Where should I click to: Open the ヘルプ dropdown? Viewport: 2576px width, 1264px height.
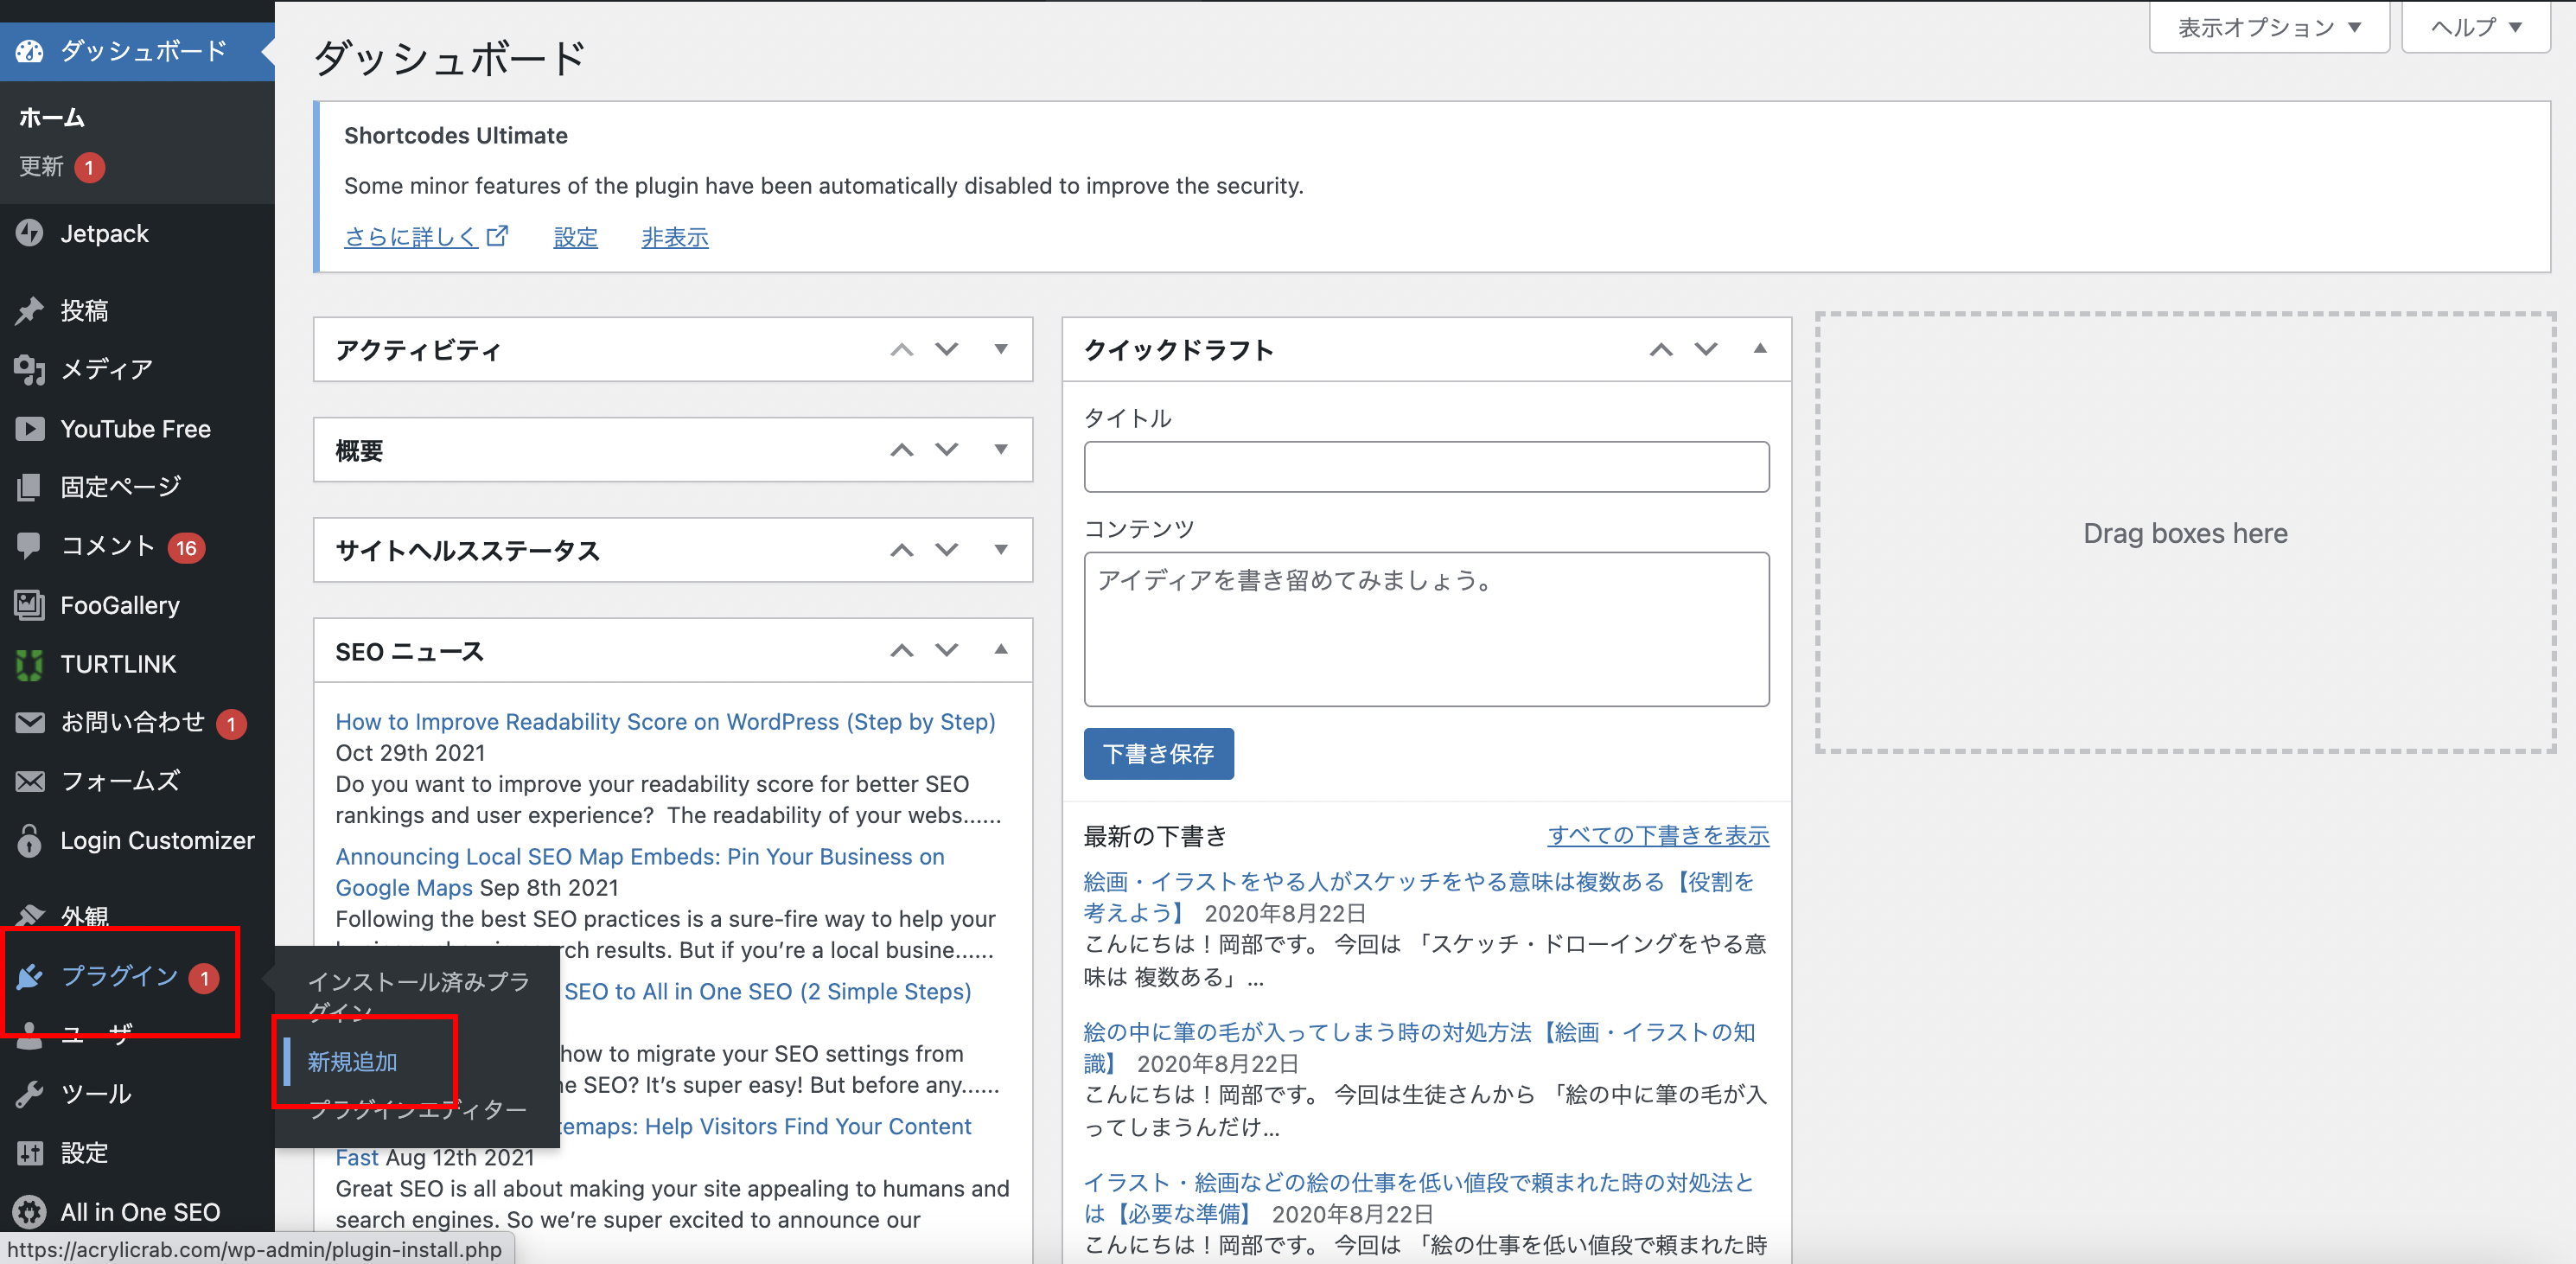pos(2475,28)
